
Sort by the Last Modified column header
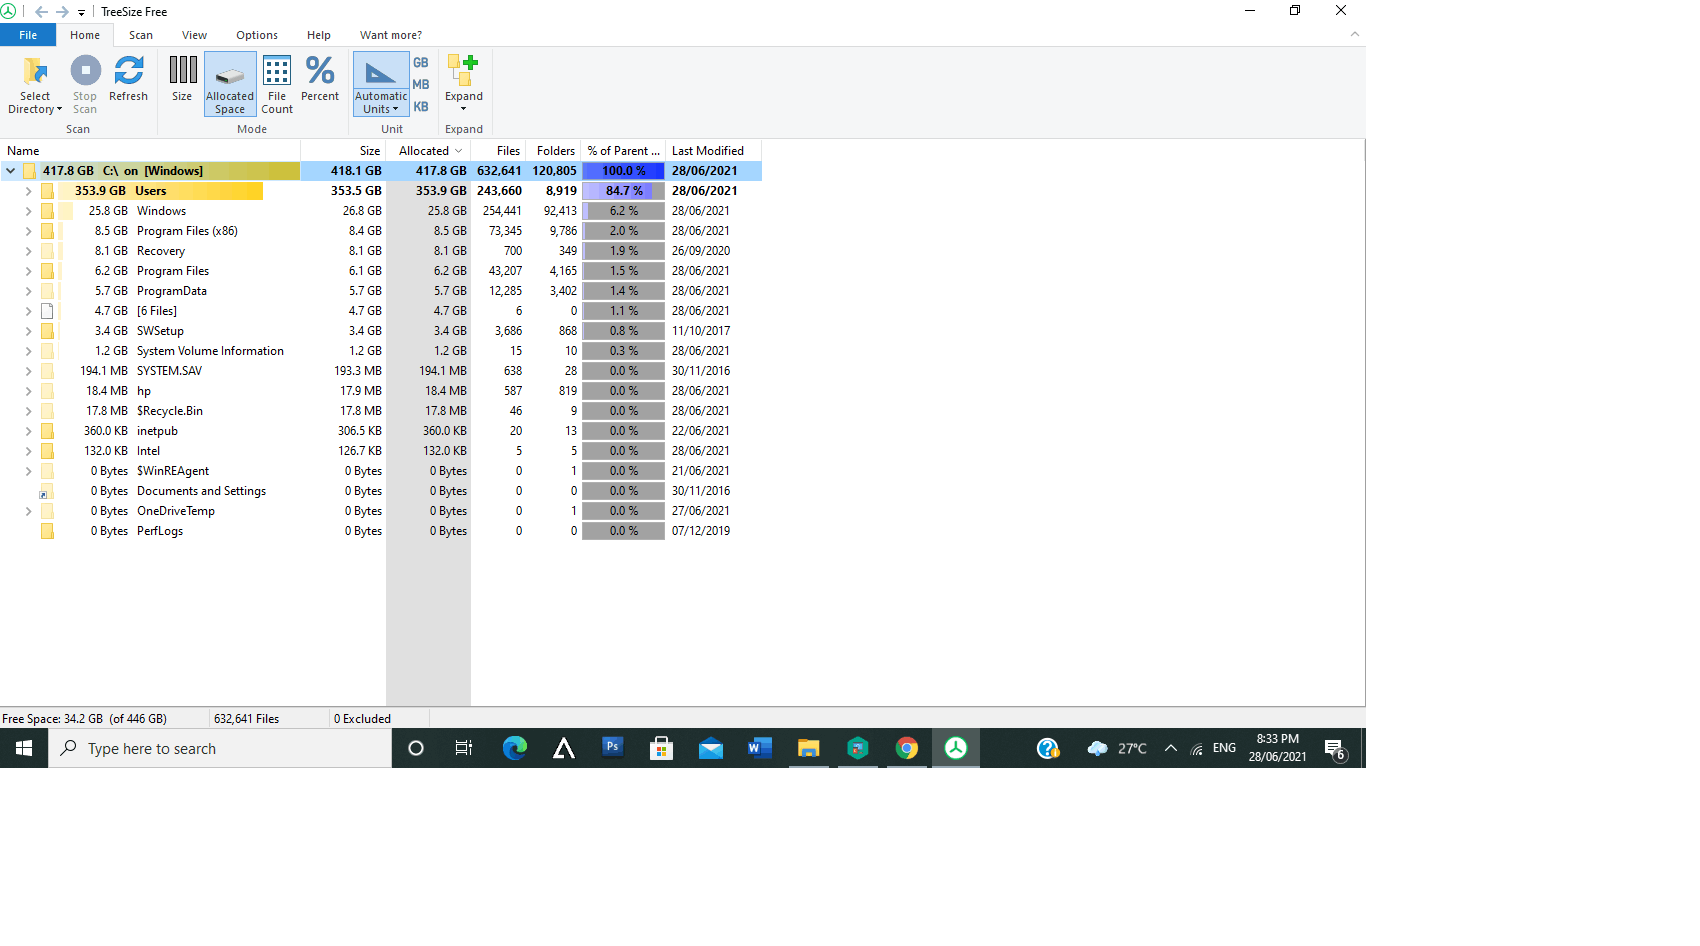(x=714, y=151)
